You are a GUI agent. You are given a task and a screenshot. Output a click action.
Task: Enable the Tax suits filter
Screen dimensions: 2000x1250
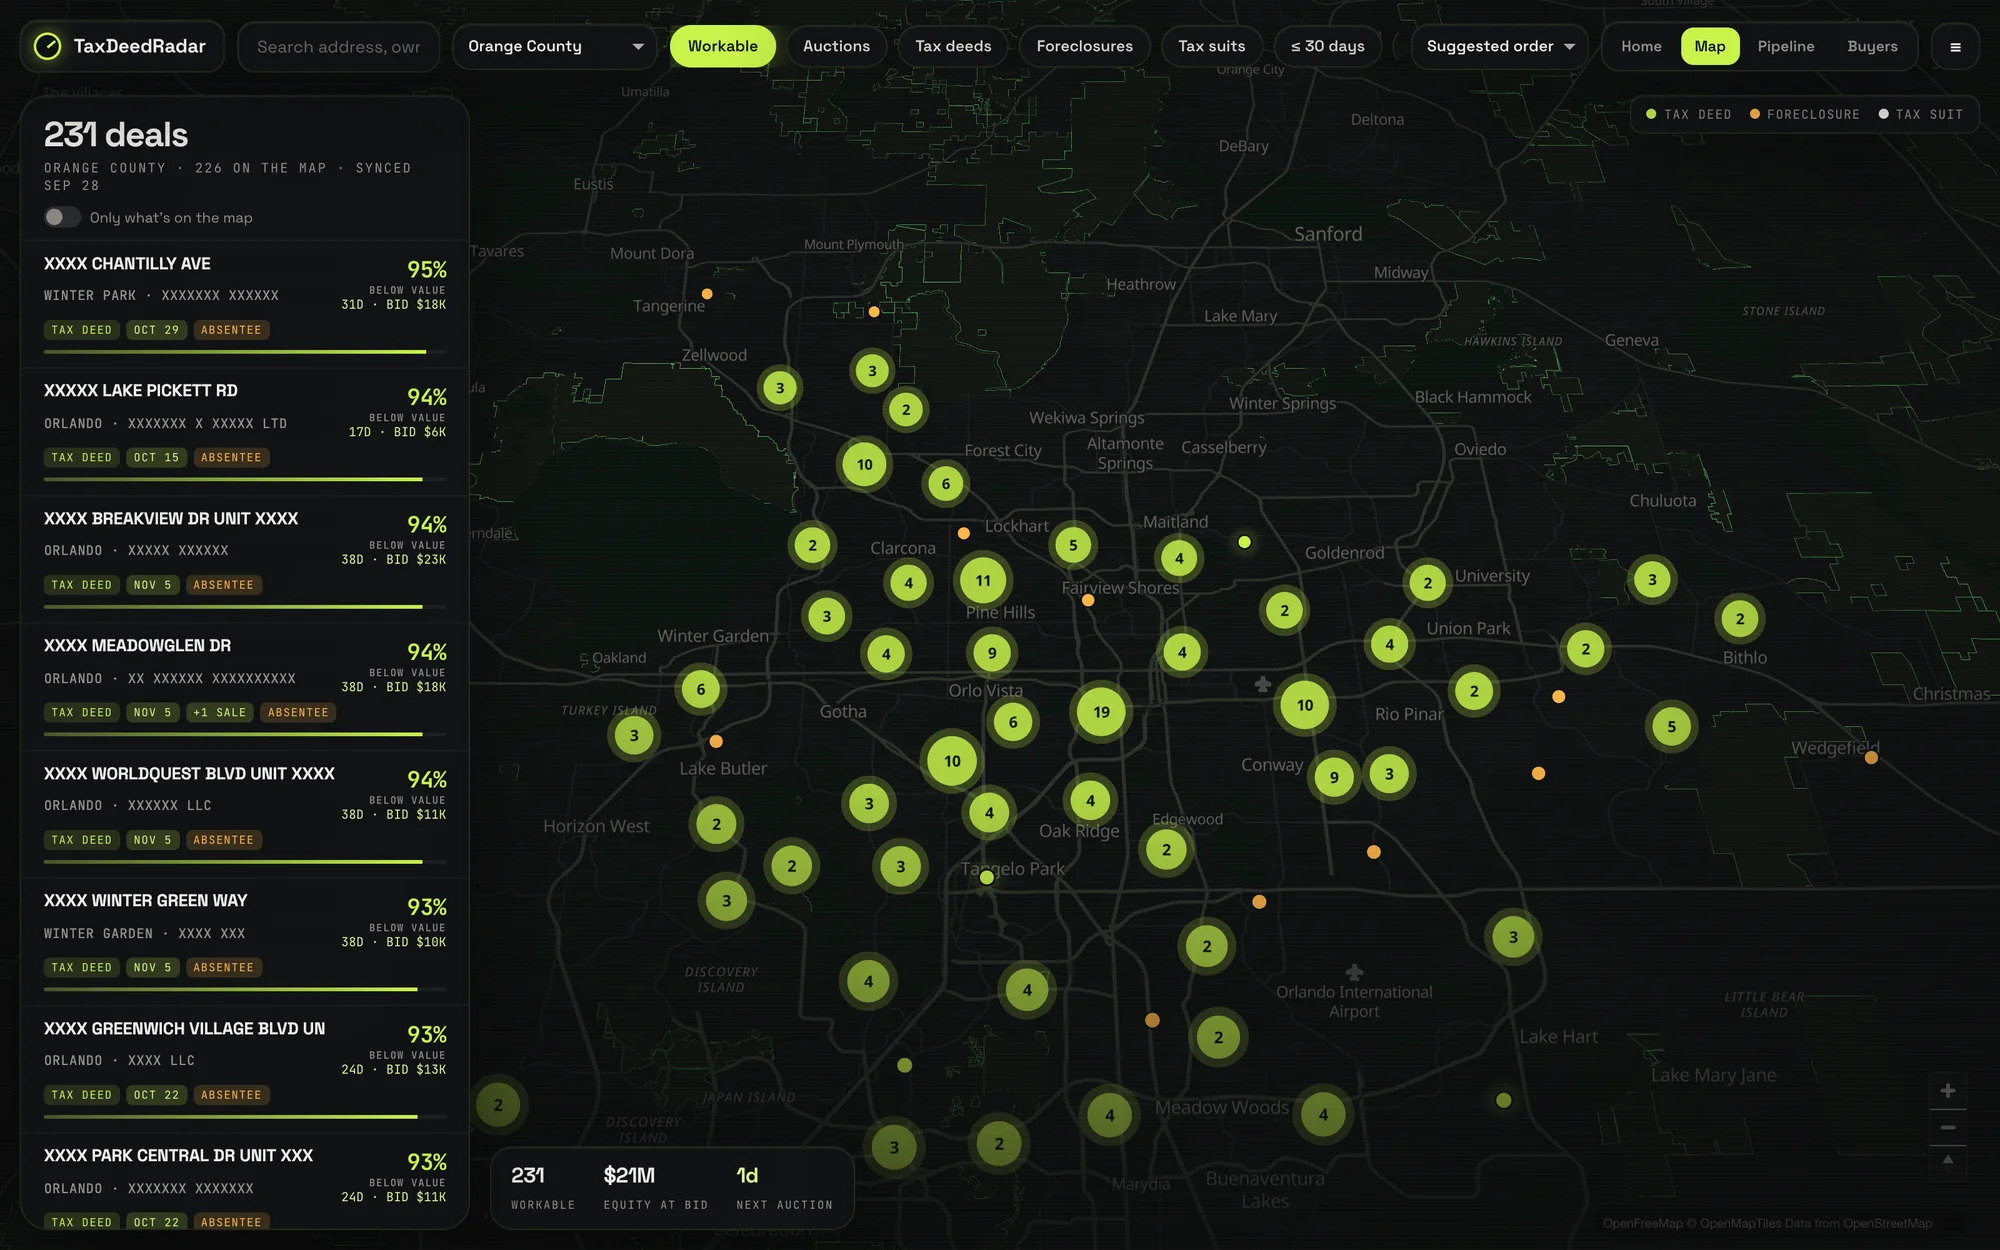click(1211, 46)
